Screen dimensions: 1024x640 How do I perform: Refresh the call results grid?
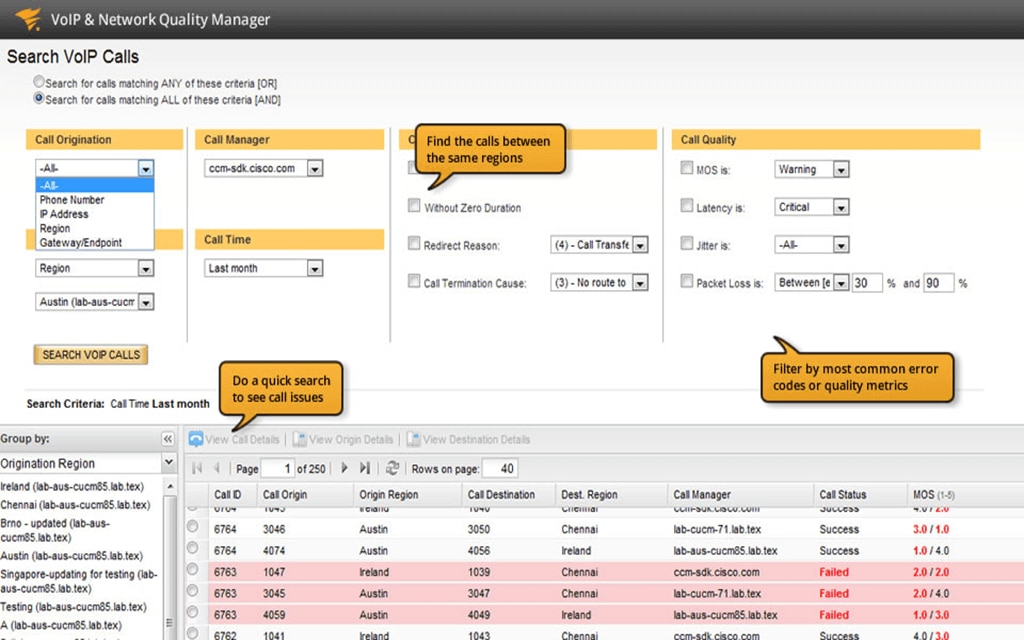pos(392,468)
